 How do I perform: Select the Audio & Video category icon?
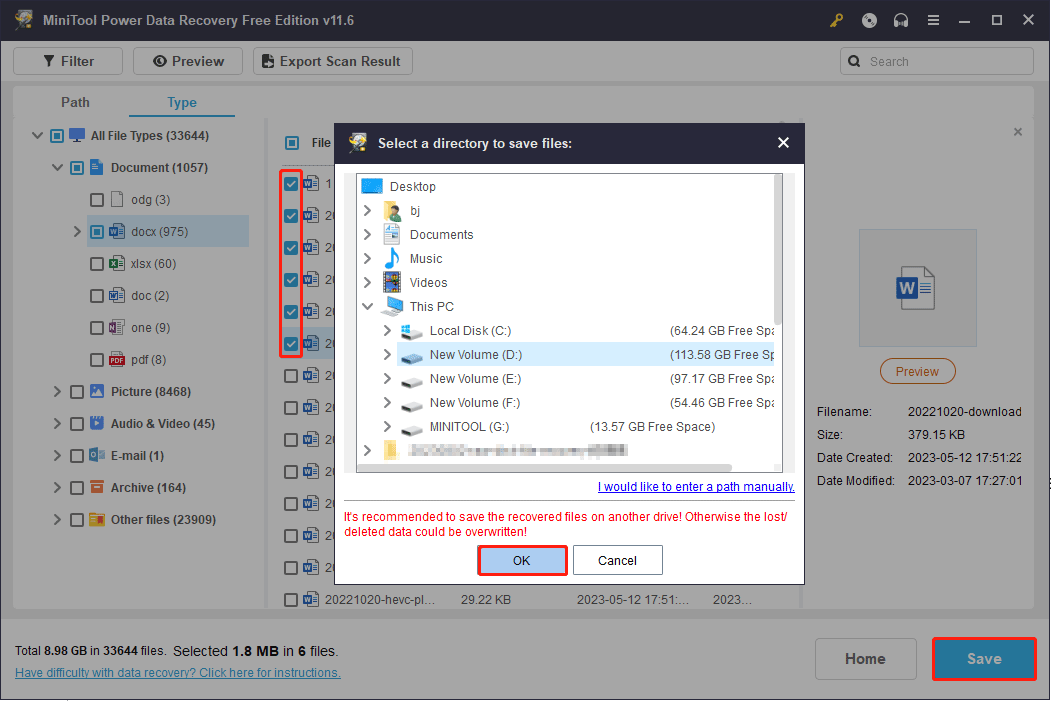tap(97, 423)
